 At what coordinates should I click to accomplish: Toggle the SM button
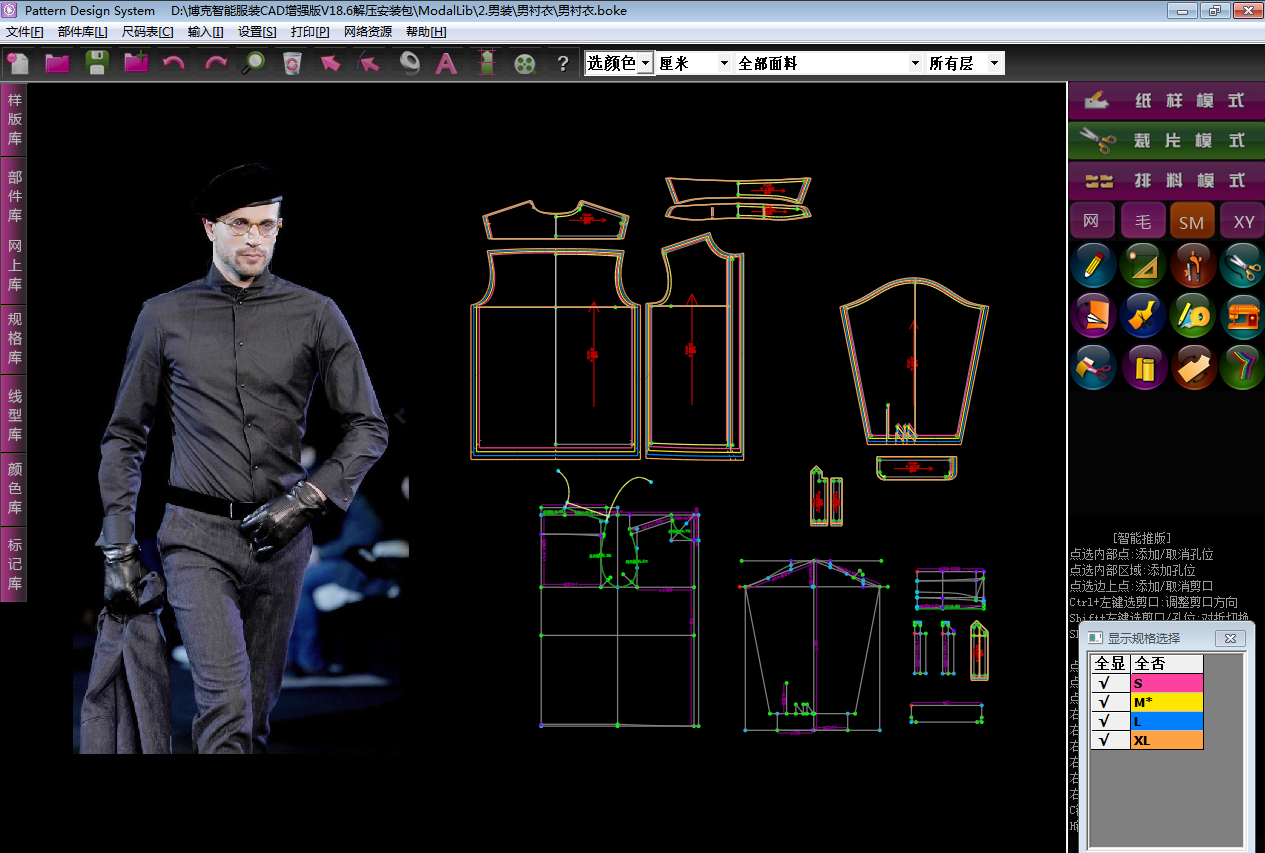coord(1192,221)
